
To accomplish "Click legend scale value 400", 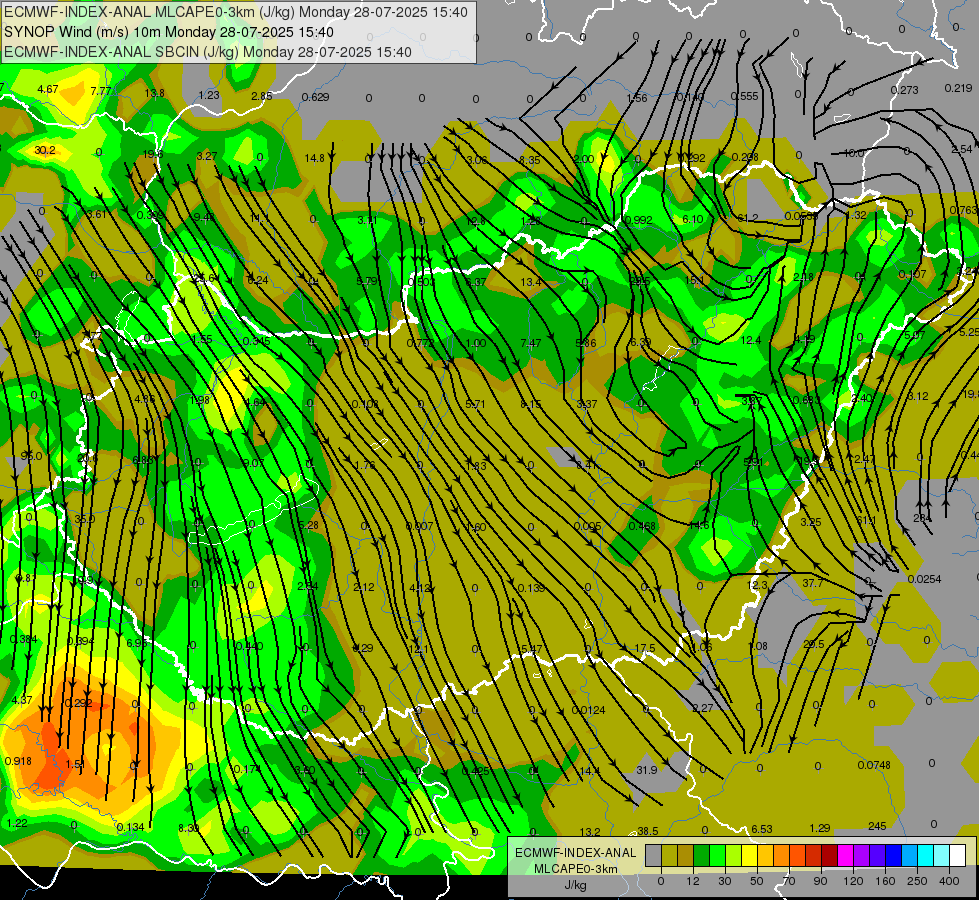I will pos(949,881).
